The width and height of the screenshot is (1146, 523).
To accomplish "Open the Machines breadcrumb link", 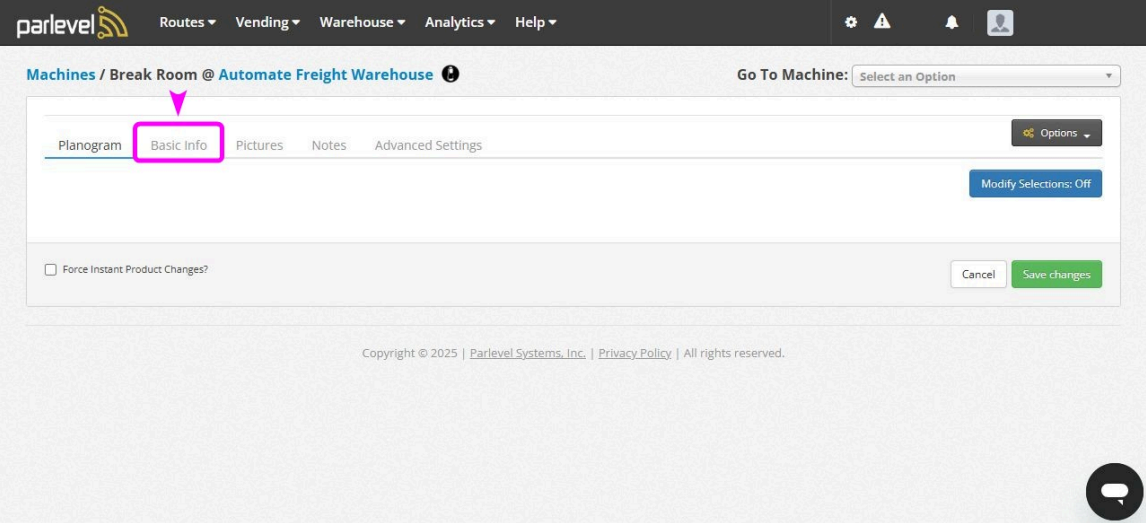I will point(61,74).
